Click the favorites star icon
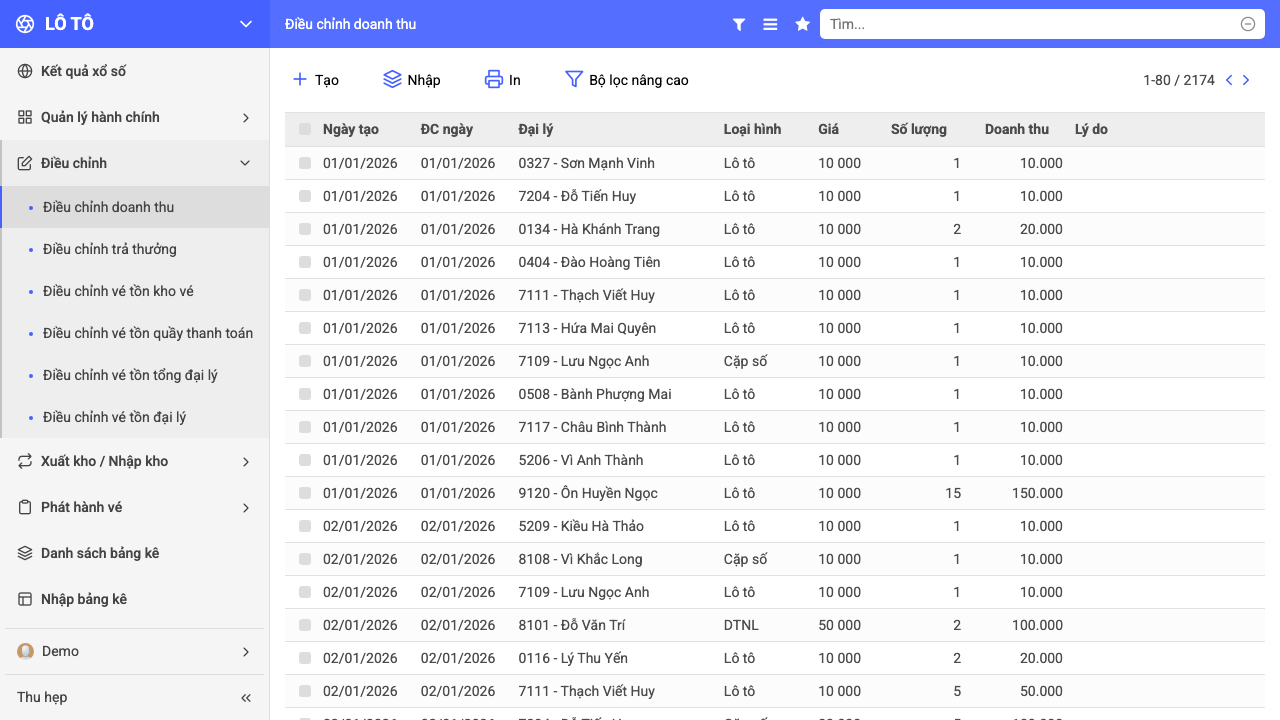Image resolution: width=1280 pixels, height=720 pixels. tap(802, 24)
